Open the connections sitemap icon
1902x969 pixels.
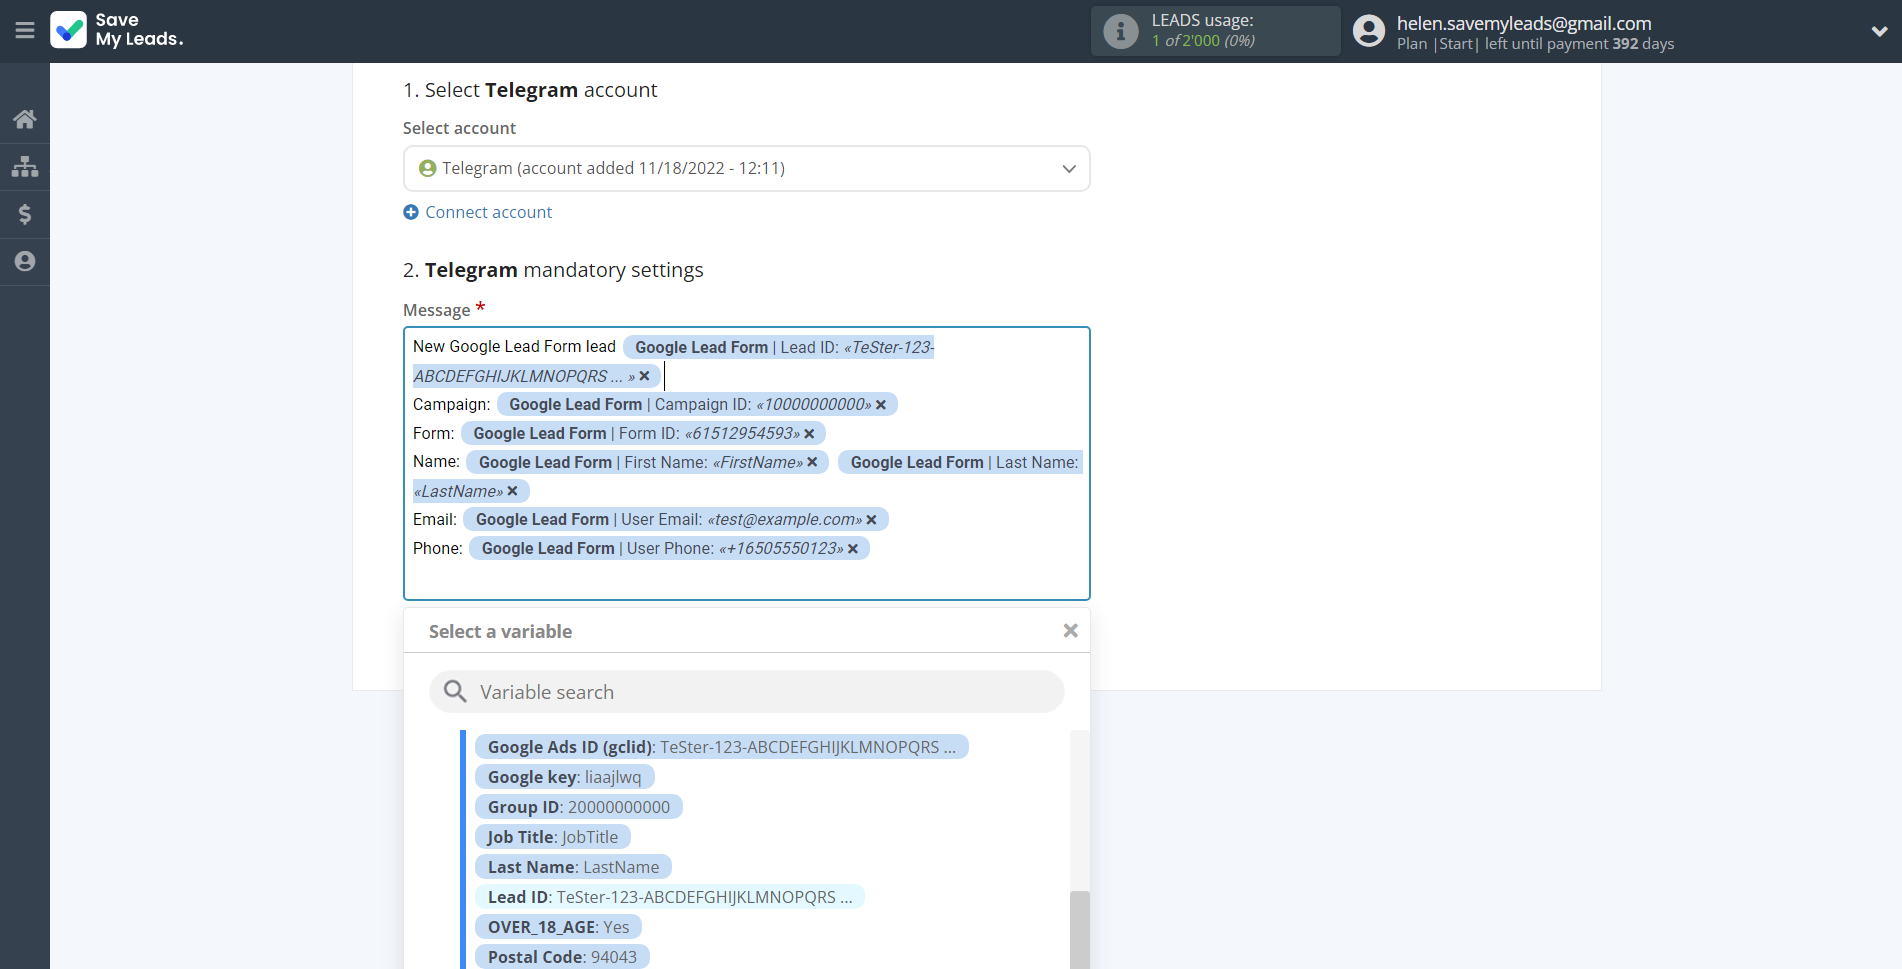(x=25, y=166)
